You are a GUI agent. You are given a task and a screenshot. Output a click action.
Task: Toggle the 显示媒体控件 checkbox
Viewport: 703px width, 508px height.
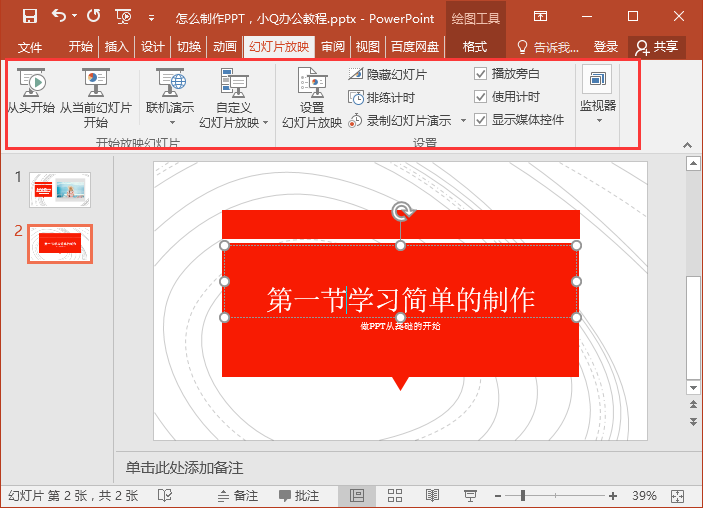[x=480, y=120]
